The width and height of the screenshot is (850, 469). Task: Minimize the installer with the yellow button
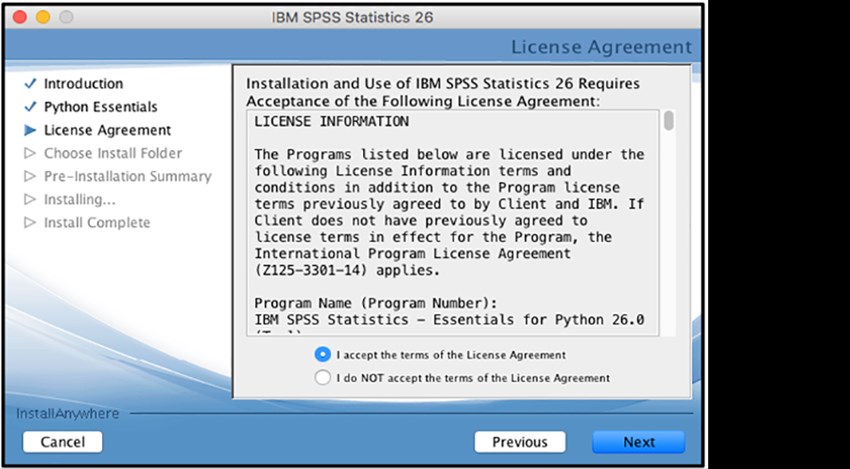[43, 17]
